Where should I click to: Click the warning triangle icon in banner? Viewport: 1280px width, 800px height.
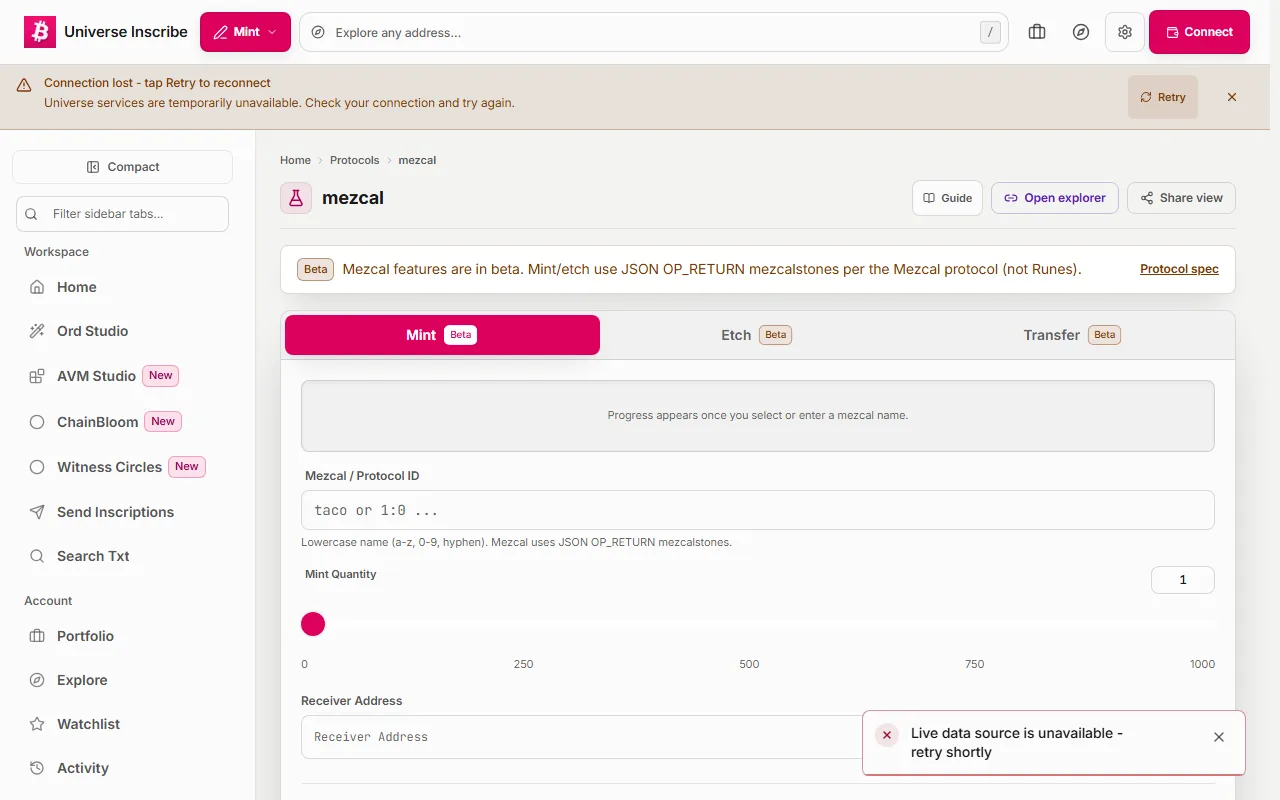tap(24, 85)
